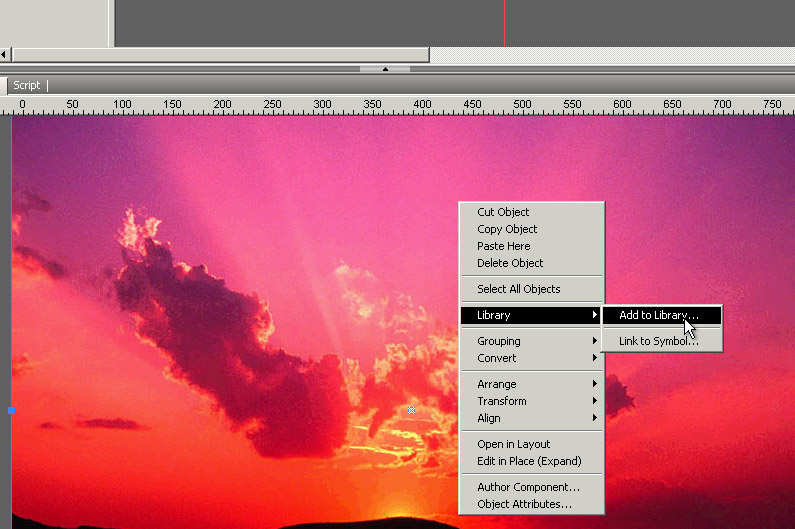Click Paste Here menu entry
This screenshot has width=795, height=529.
(503, 246)
